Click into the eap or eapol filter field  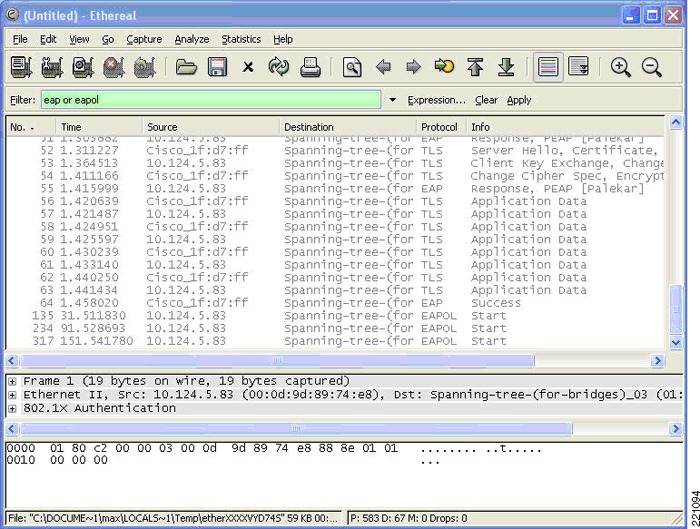211,100
